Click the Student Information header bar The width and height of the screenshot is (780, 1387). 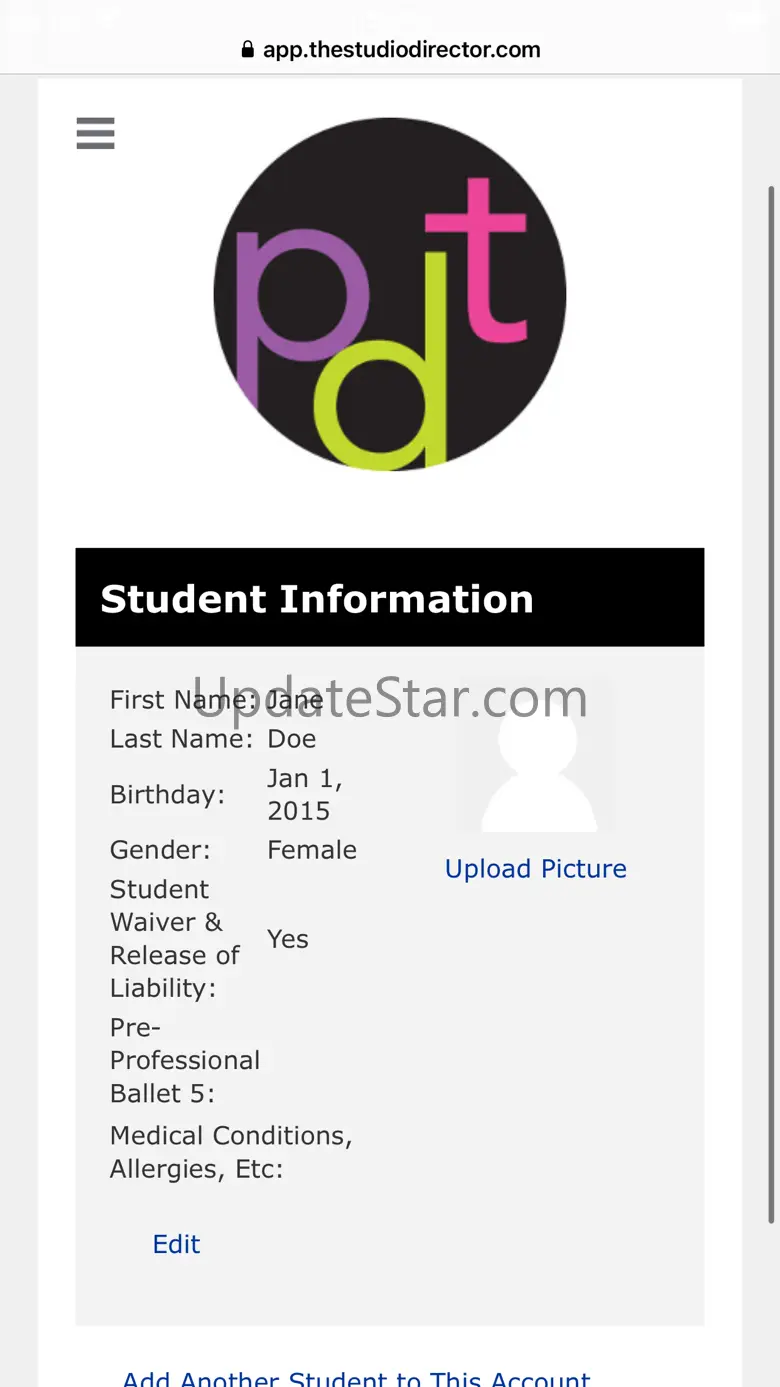point(390,598)
